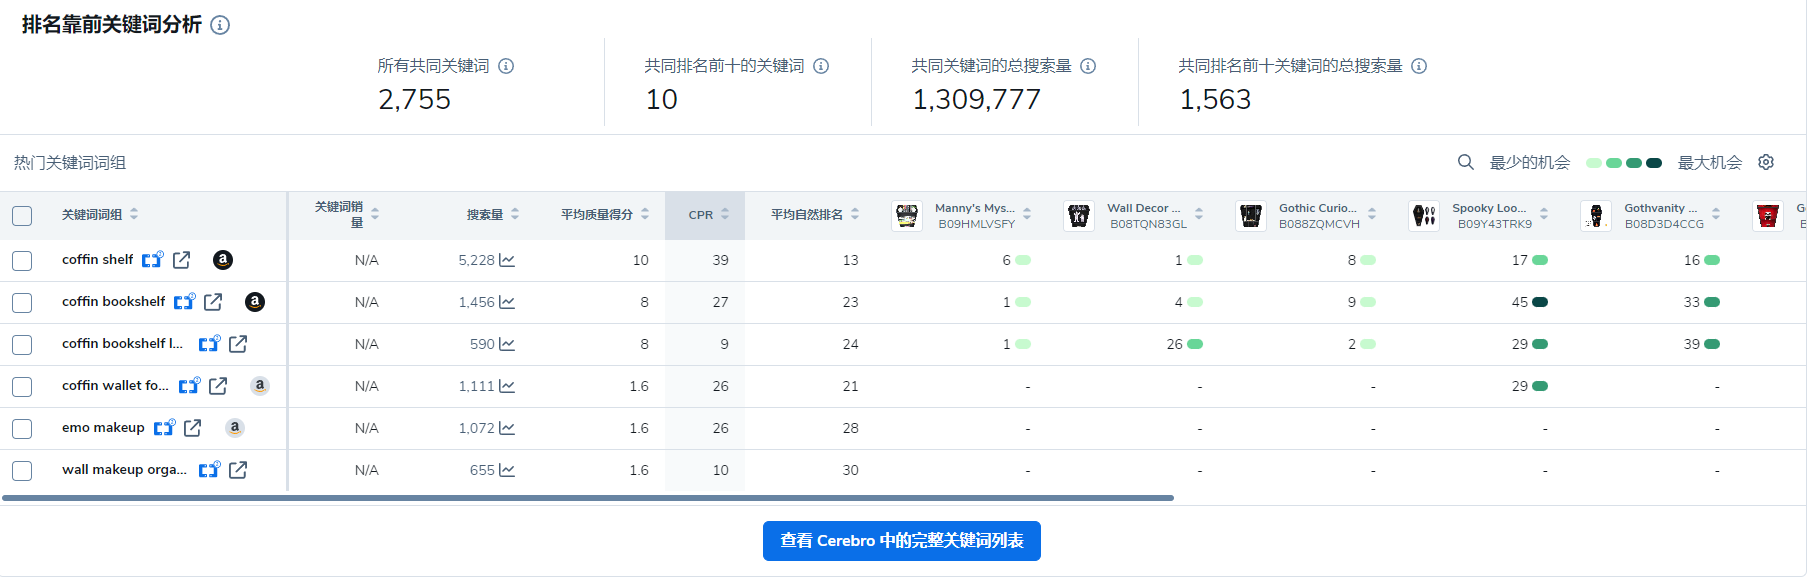Toggle the select-all header checkbox
Image resolution: width=1807 pixels, height=579 pixels.
pos(22,215)
